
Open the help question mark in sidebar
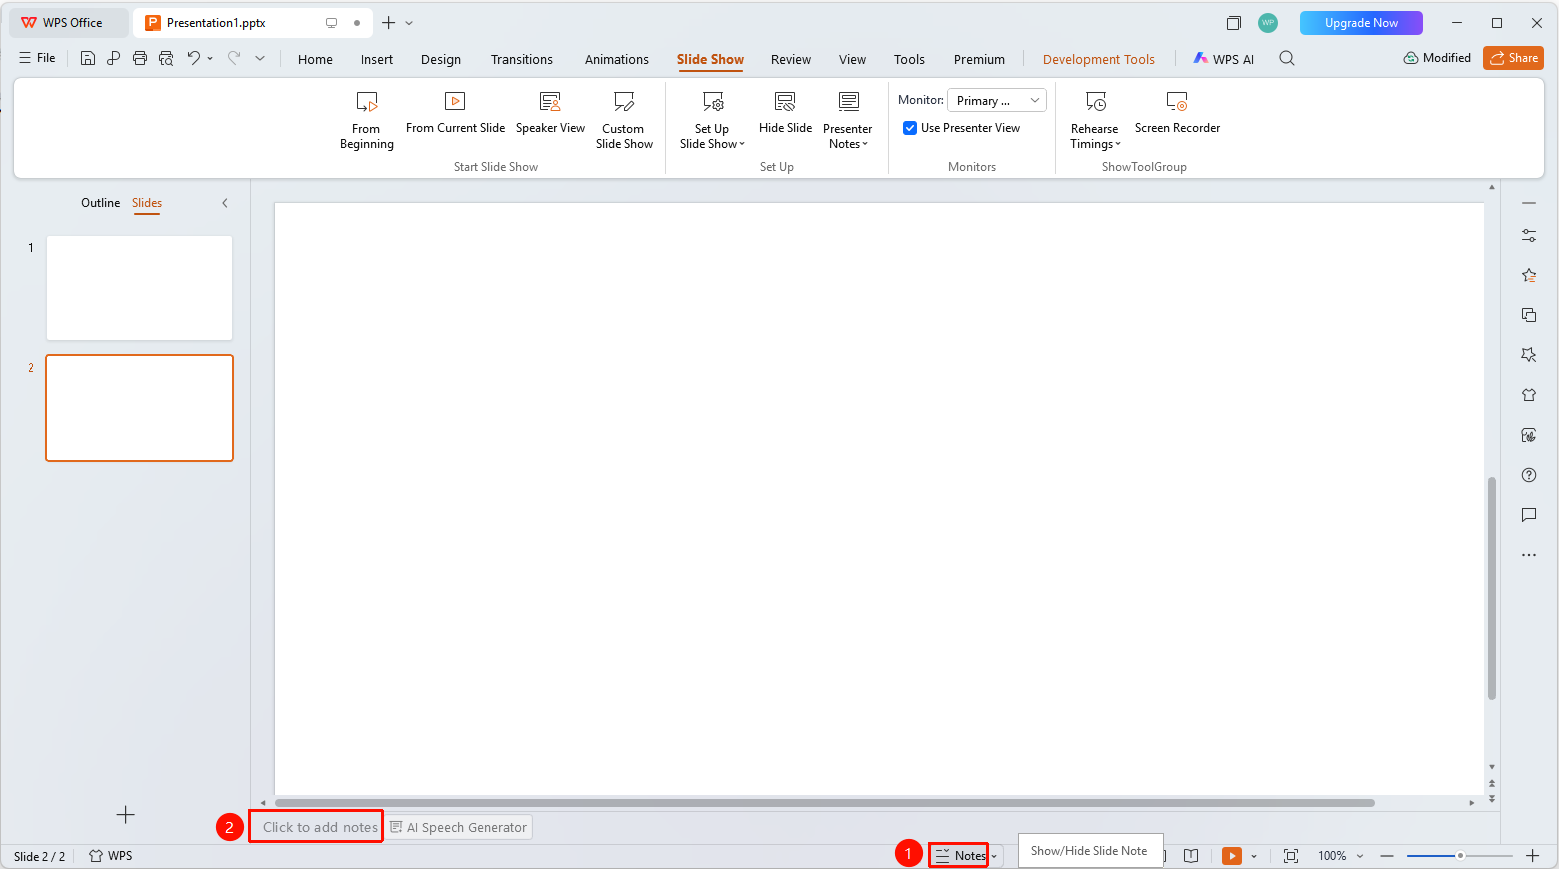coord(1529,475)
